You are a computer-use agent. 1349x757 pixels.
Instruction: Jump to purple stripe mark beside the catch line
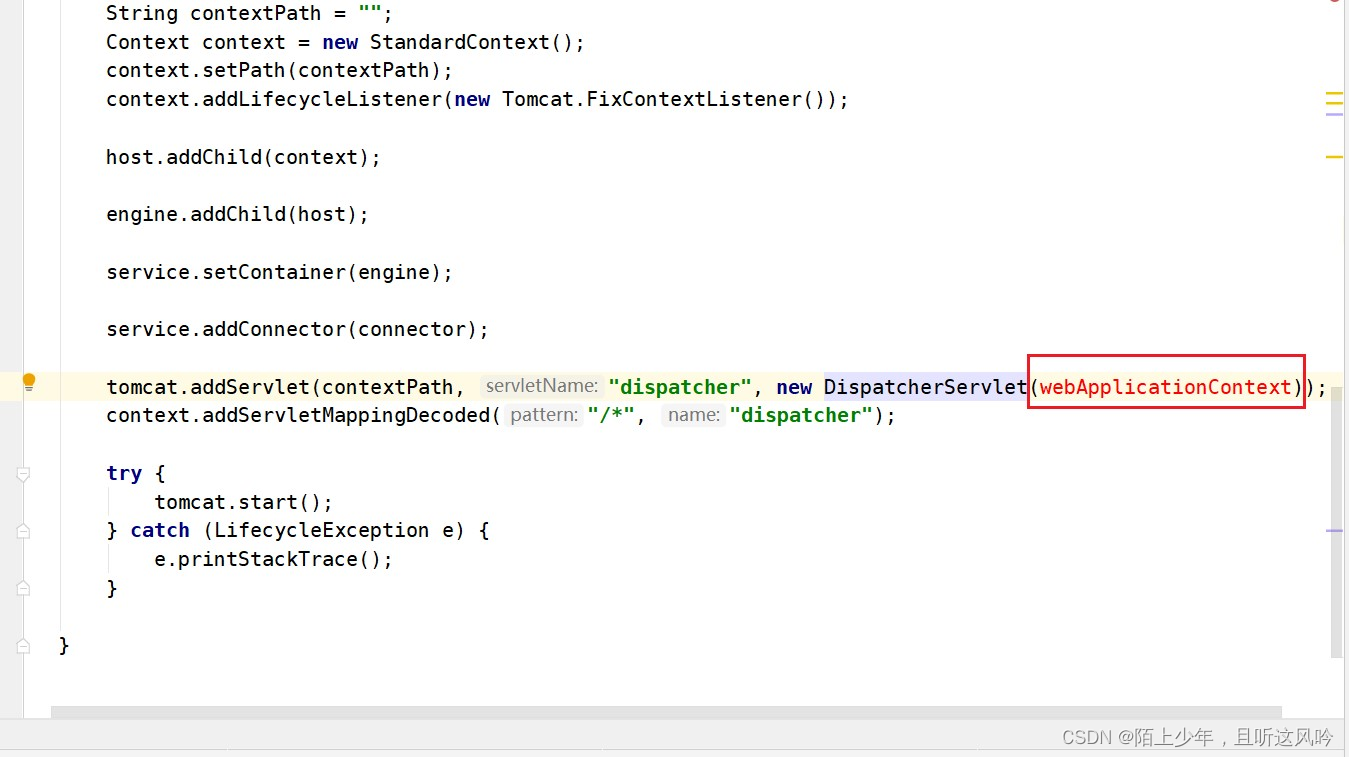coord(1334,531)
